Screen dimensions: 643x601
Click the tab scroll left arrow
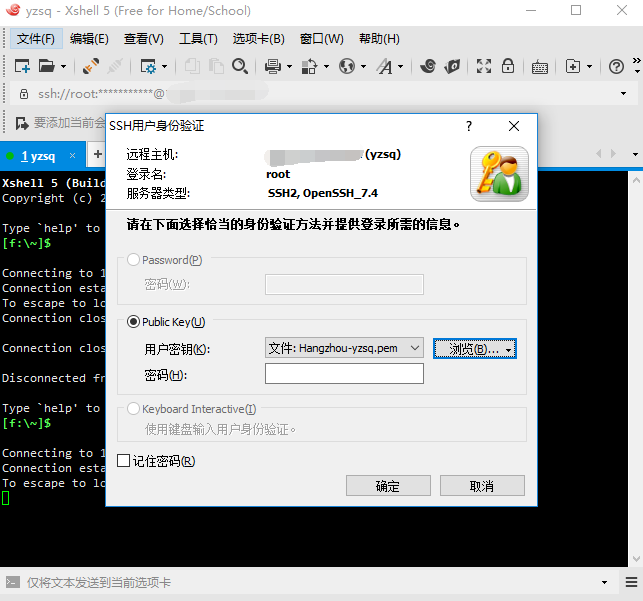599,154
